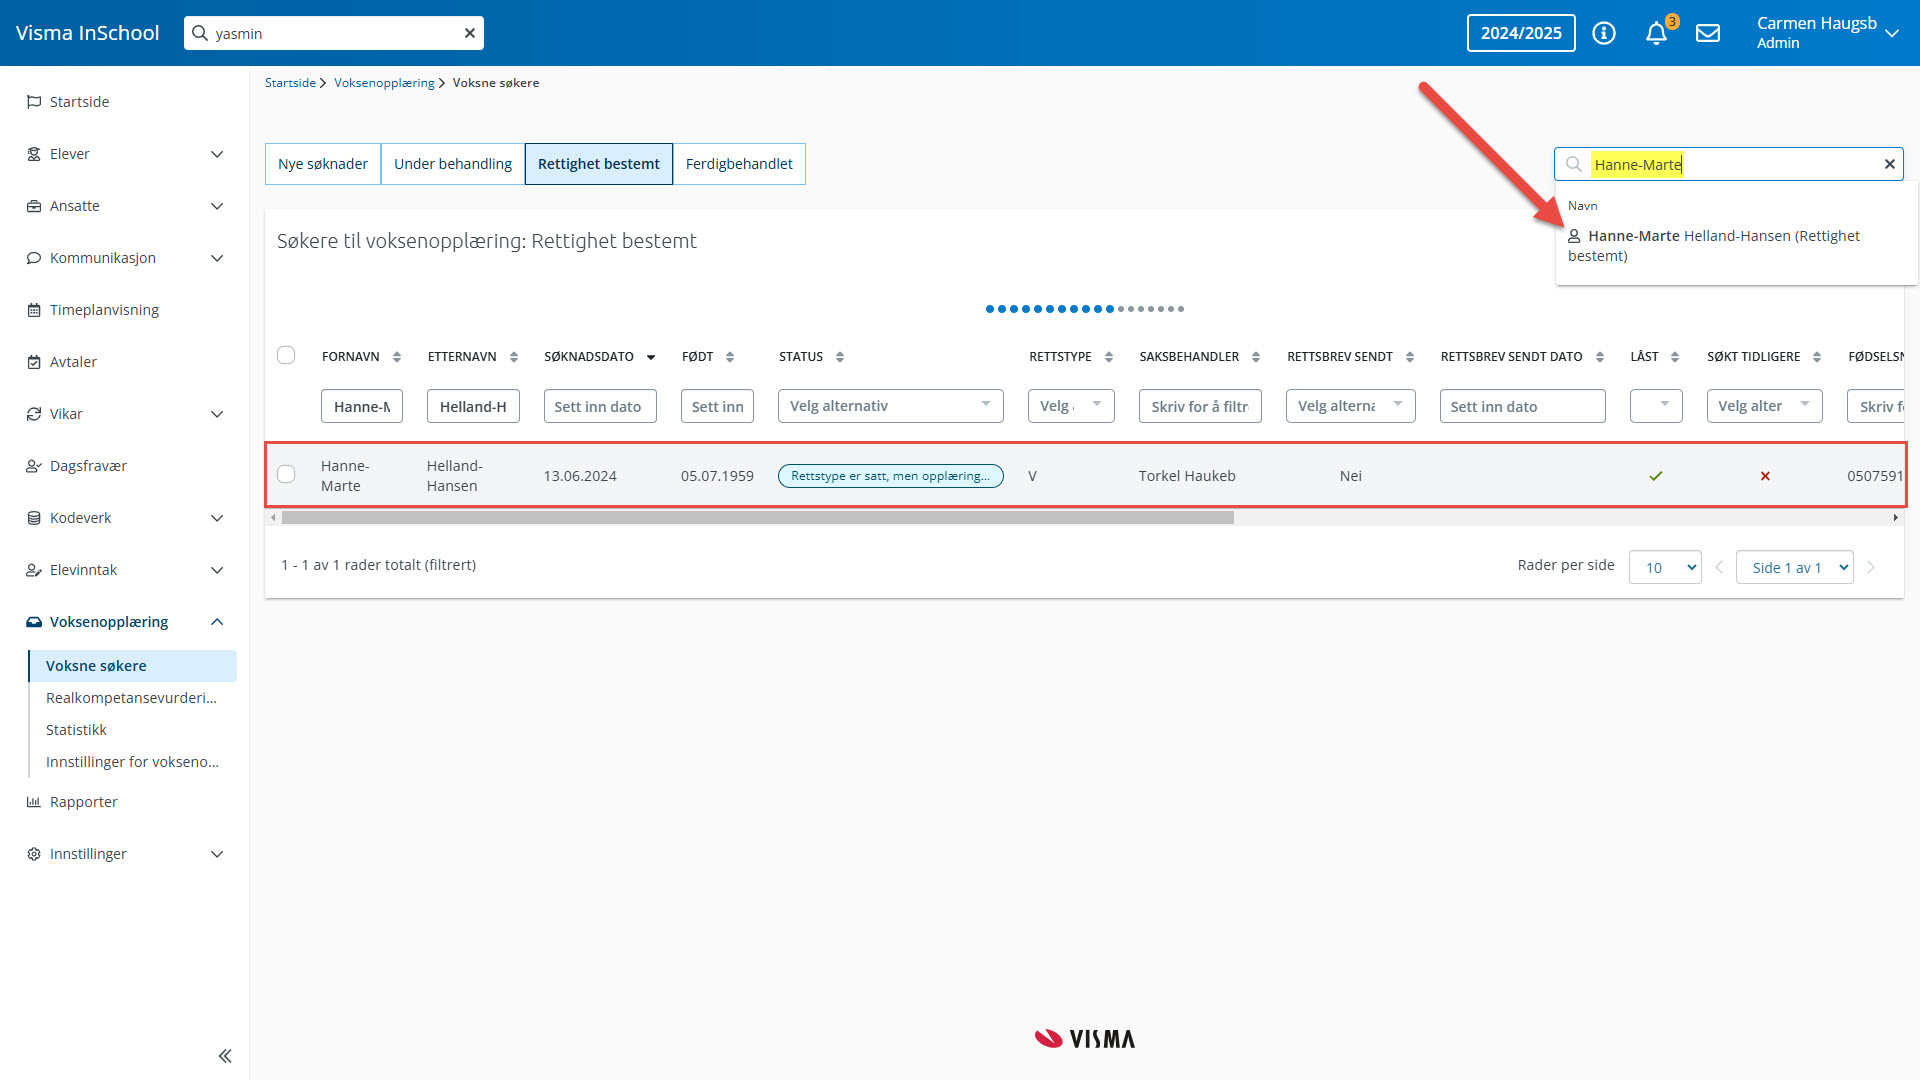Image resolution: width=1920 pixels, height=1080 pixels.
Task: Go to Voksenopplæring breadcrumb link
Action: click(x=384, y=83)
